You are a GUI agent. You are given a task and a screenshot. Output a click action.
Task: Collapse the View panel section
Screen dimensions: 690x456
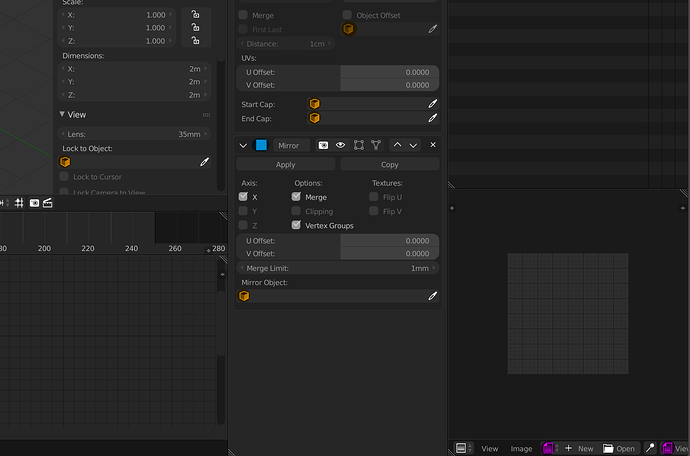(x=62, y=114)
